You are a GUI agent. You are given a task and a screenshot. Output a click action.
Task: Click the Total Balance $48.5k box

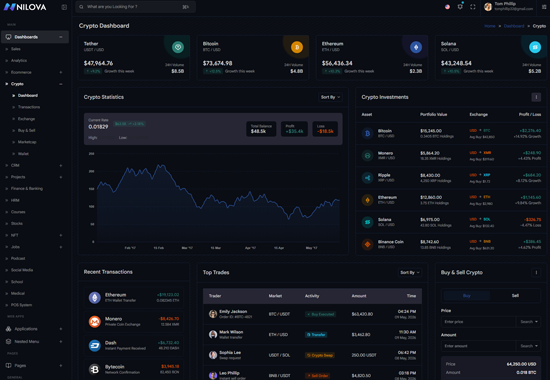pos(261,129)
